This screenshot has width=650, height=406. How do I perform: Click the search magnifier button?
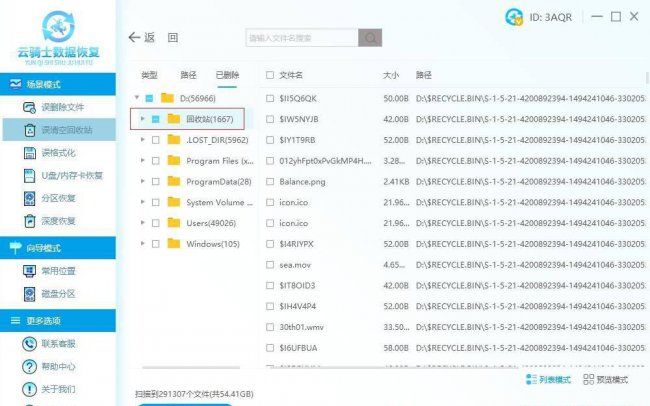370,38
